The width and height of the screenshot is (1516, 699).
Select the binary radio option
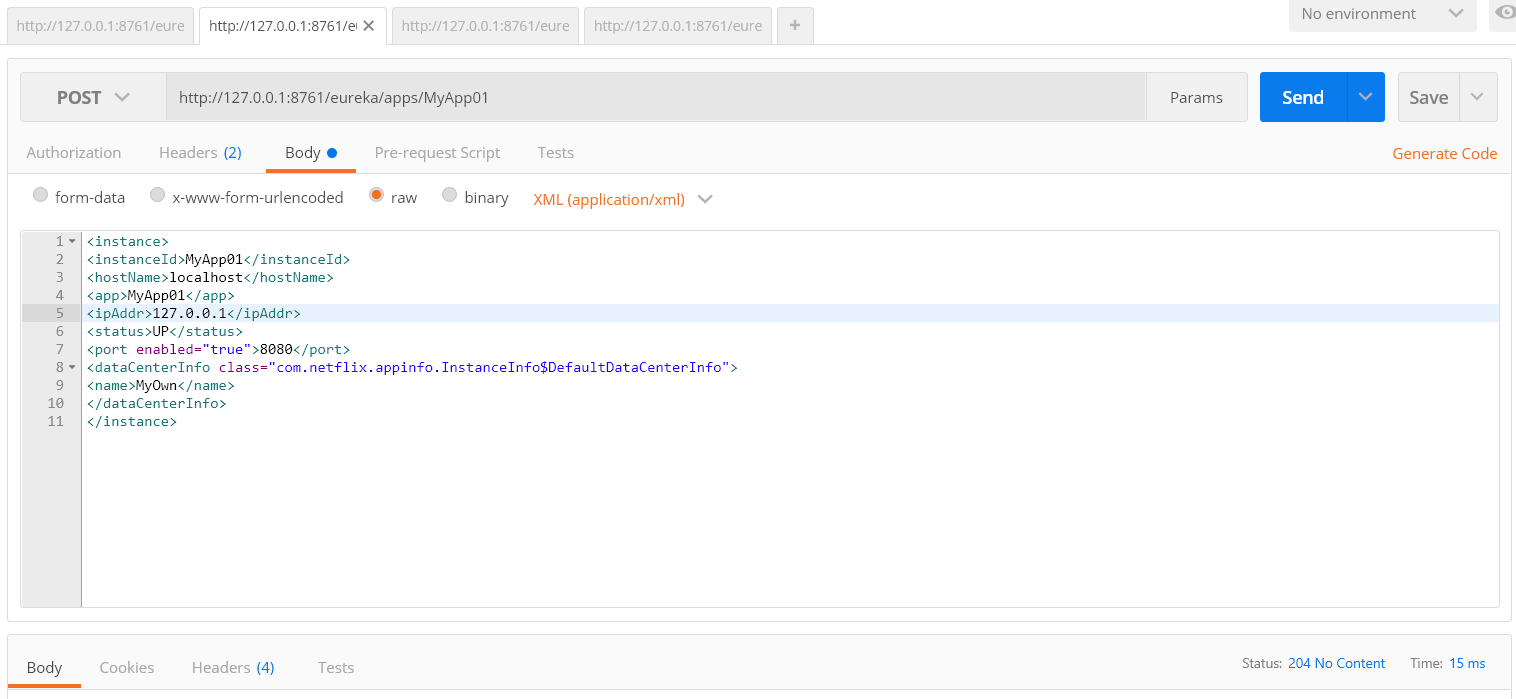[449, 195]
